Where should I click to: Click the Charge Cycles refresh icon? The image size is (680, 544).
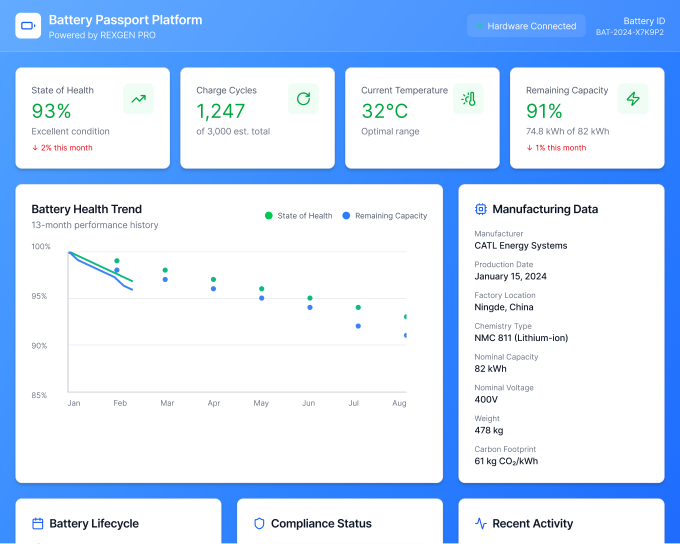(x=303, y=99)
